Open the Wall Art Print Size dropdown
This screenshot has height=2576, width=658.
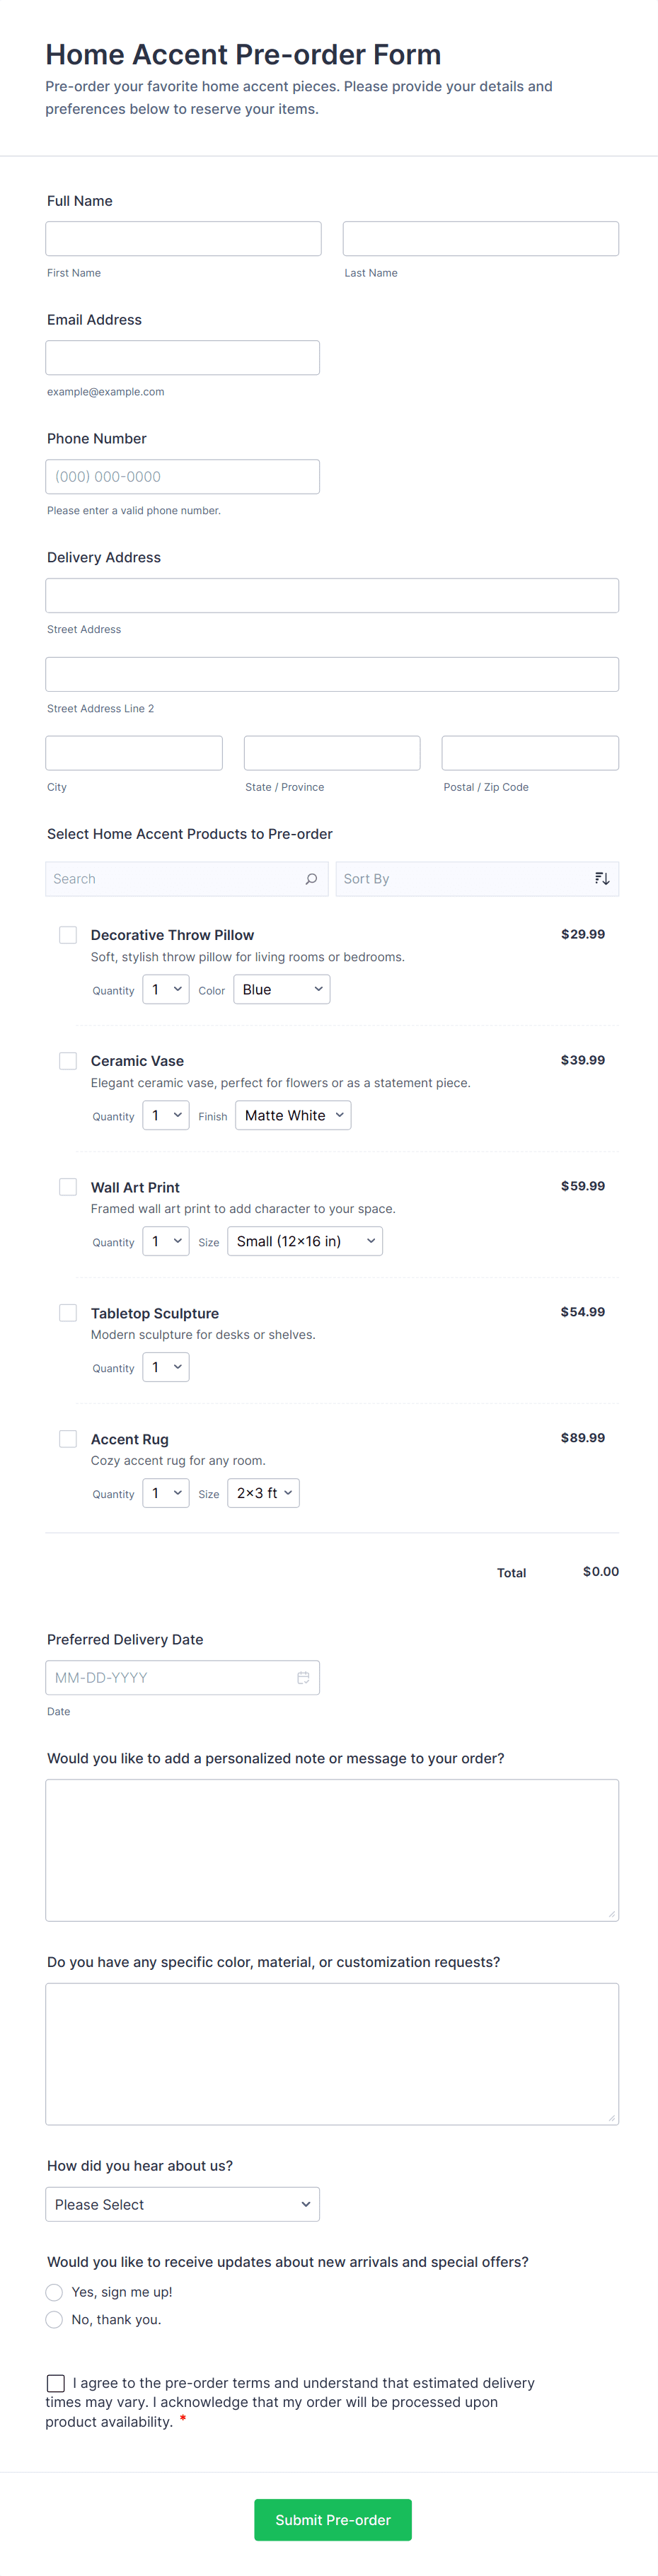304,1242
